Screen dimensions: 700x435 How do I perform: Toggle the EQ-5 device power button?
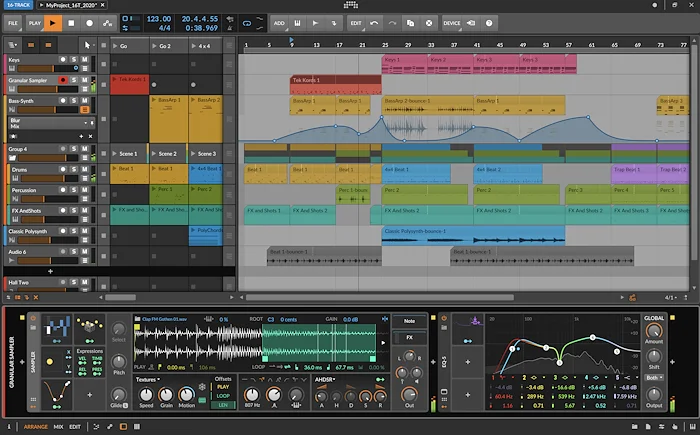pyautogui.click(x=444, y=318)
